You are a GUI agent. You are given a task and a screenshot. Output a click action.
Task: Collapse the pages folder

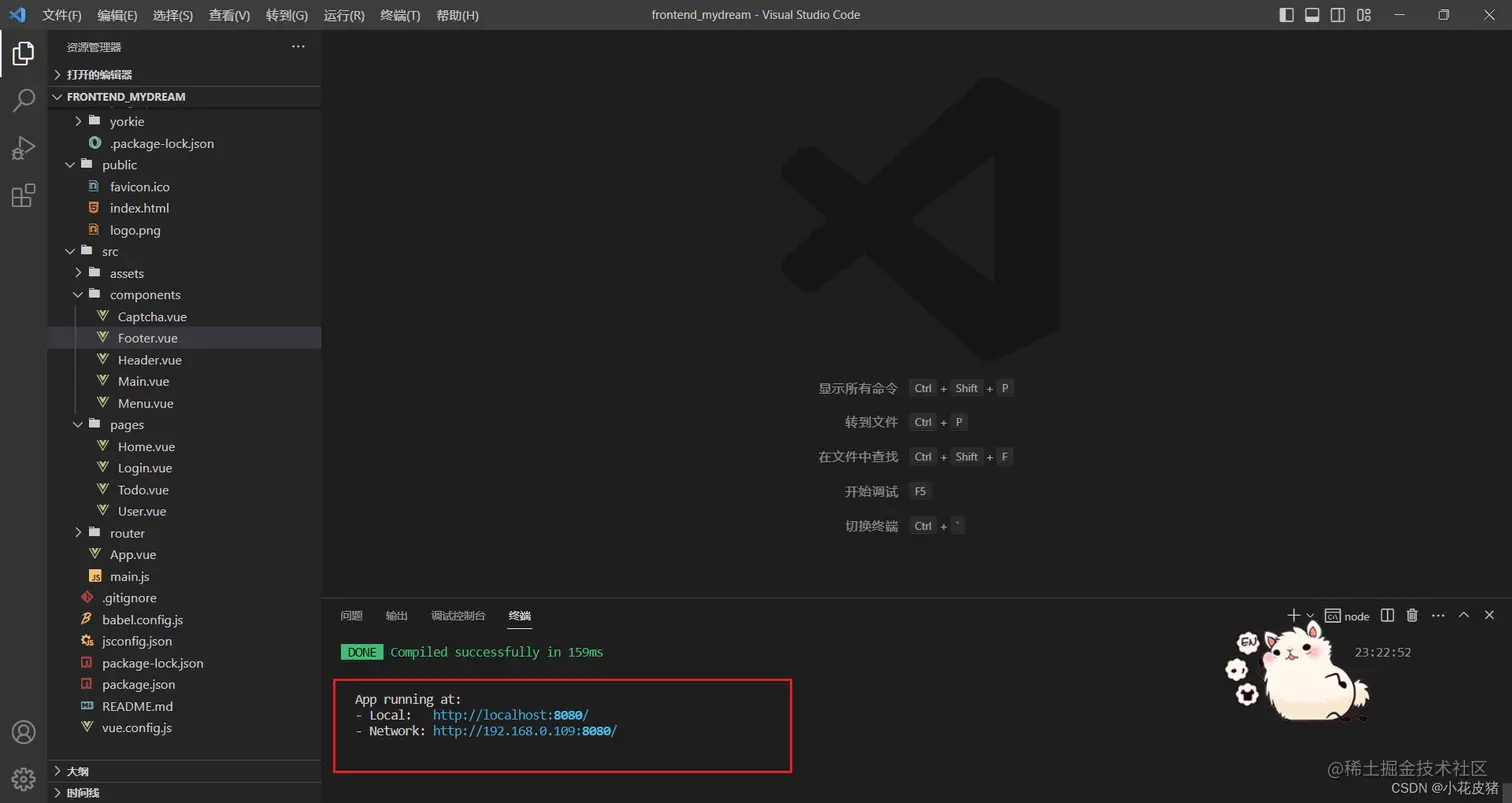click(x=185, y=425)
